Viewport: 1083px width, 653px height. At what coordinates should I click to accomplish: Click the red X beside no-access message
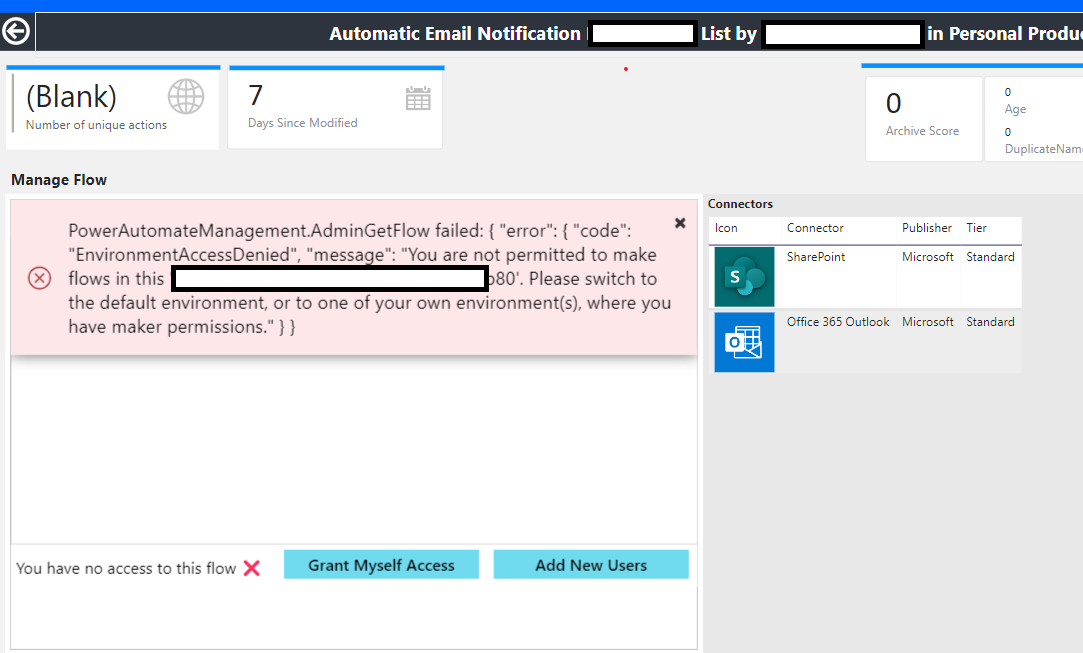(x=249, y=567)
